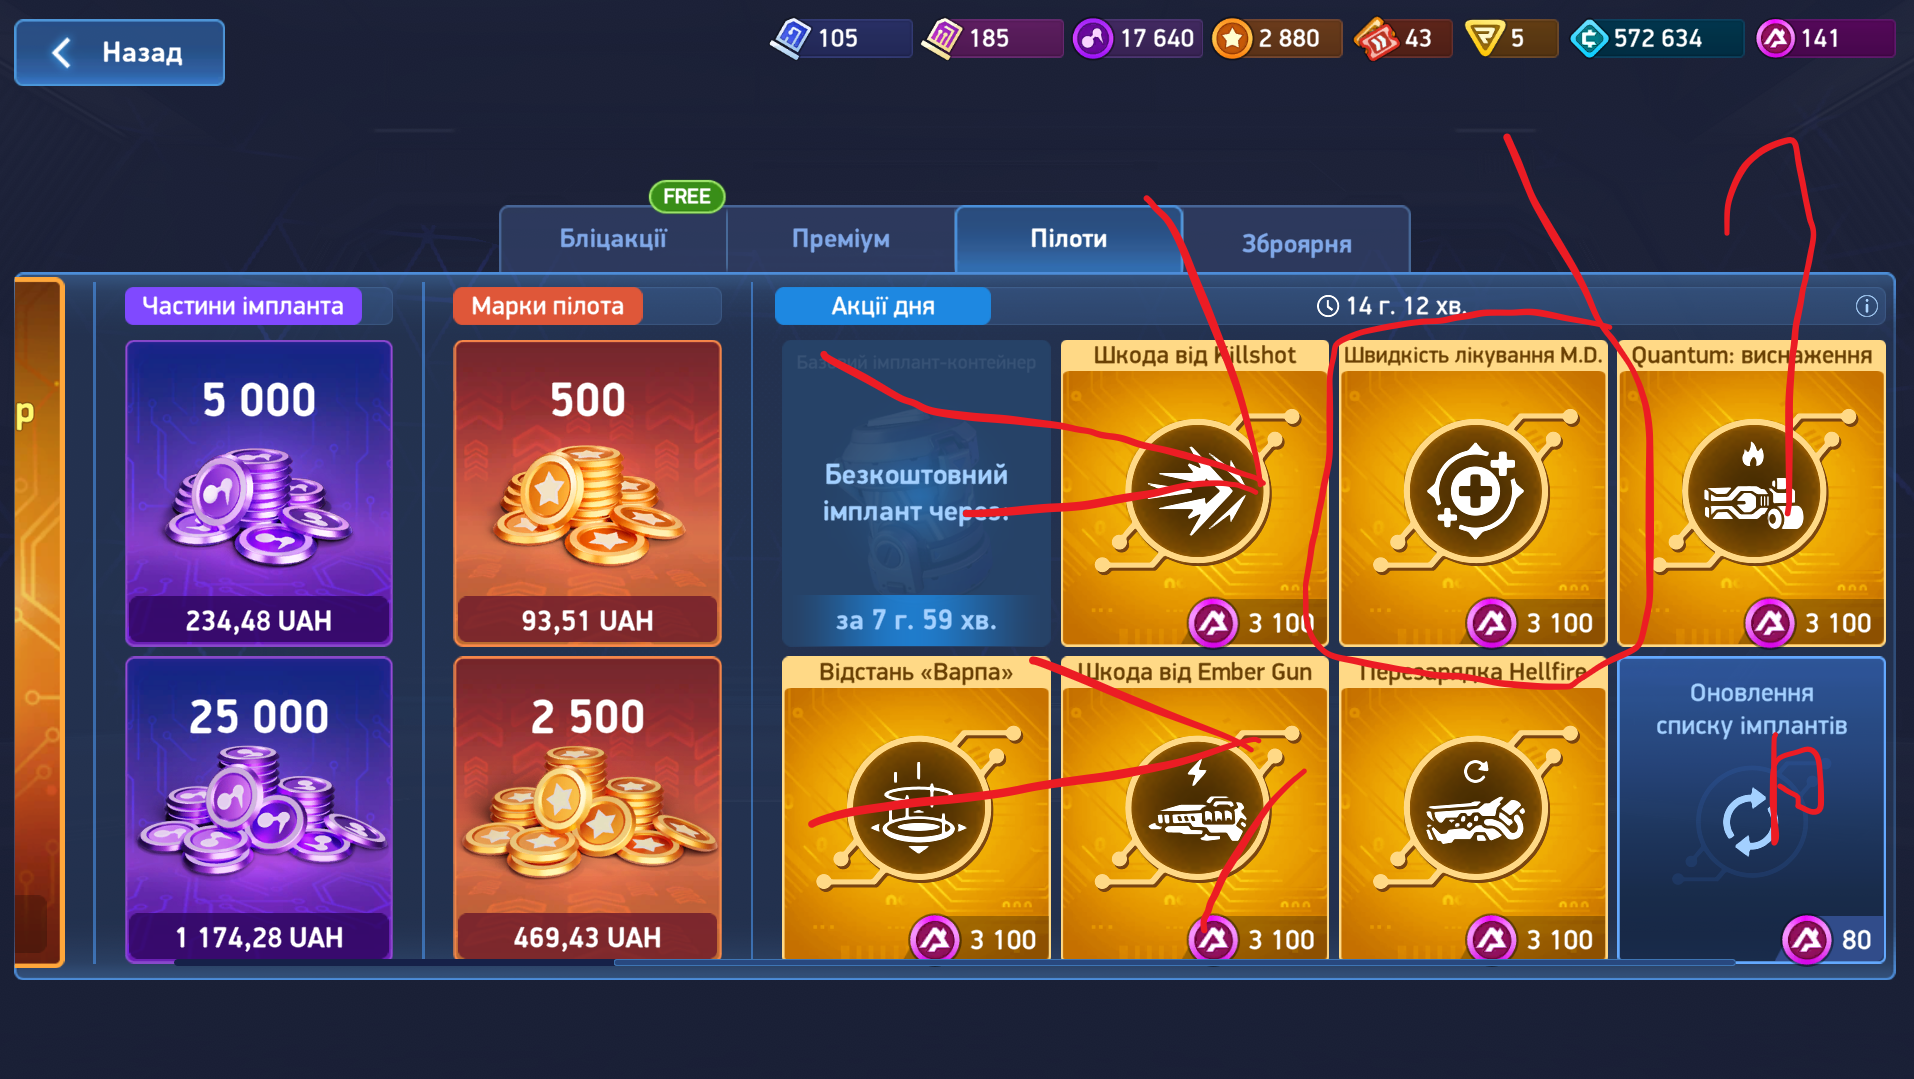Viewport: 1914px width, 1079px height.
Task: Open the Збройрня tab
Action: [x=1297, y=243]
